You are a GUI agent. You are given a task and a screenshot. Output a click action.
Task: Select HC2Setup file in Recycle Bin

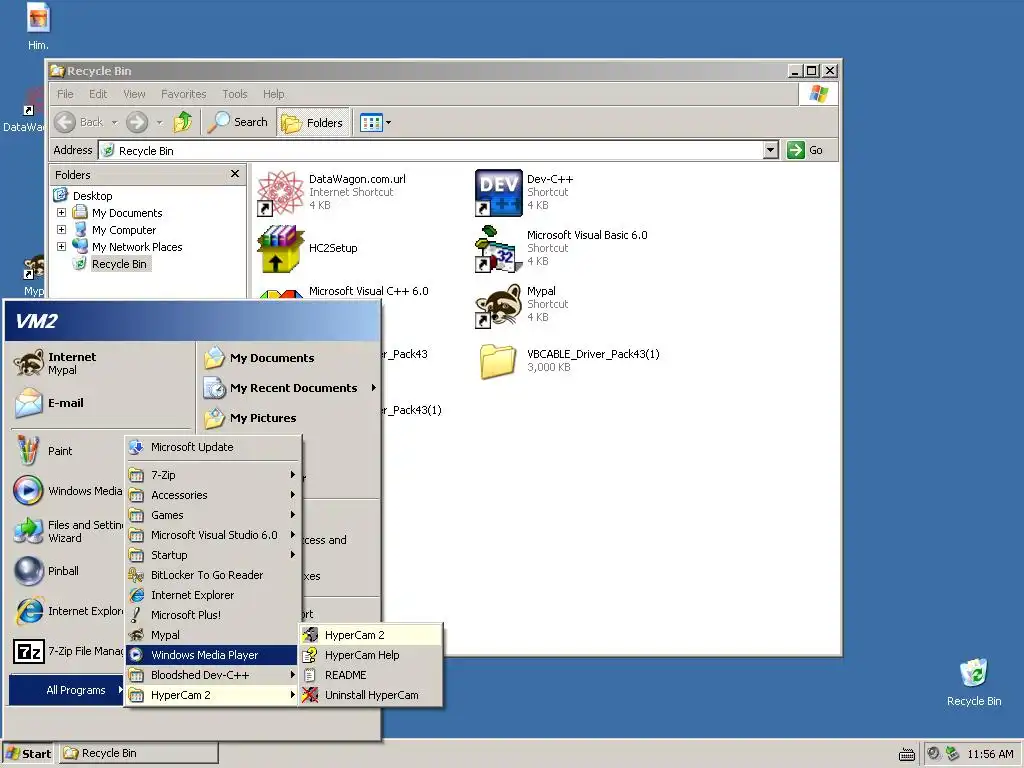pyautogui.click(x=308, y=248)
